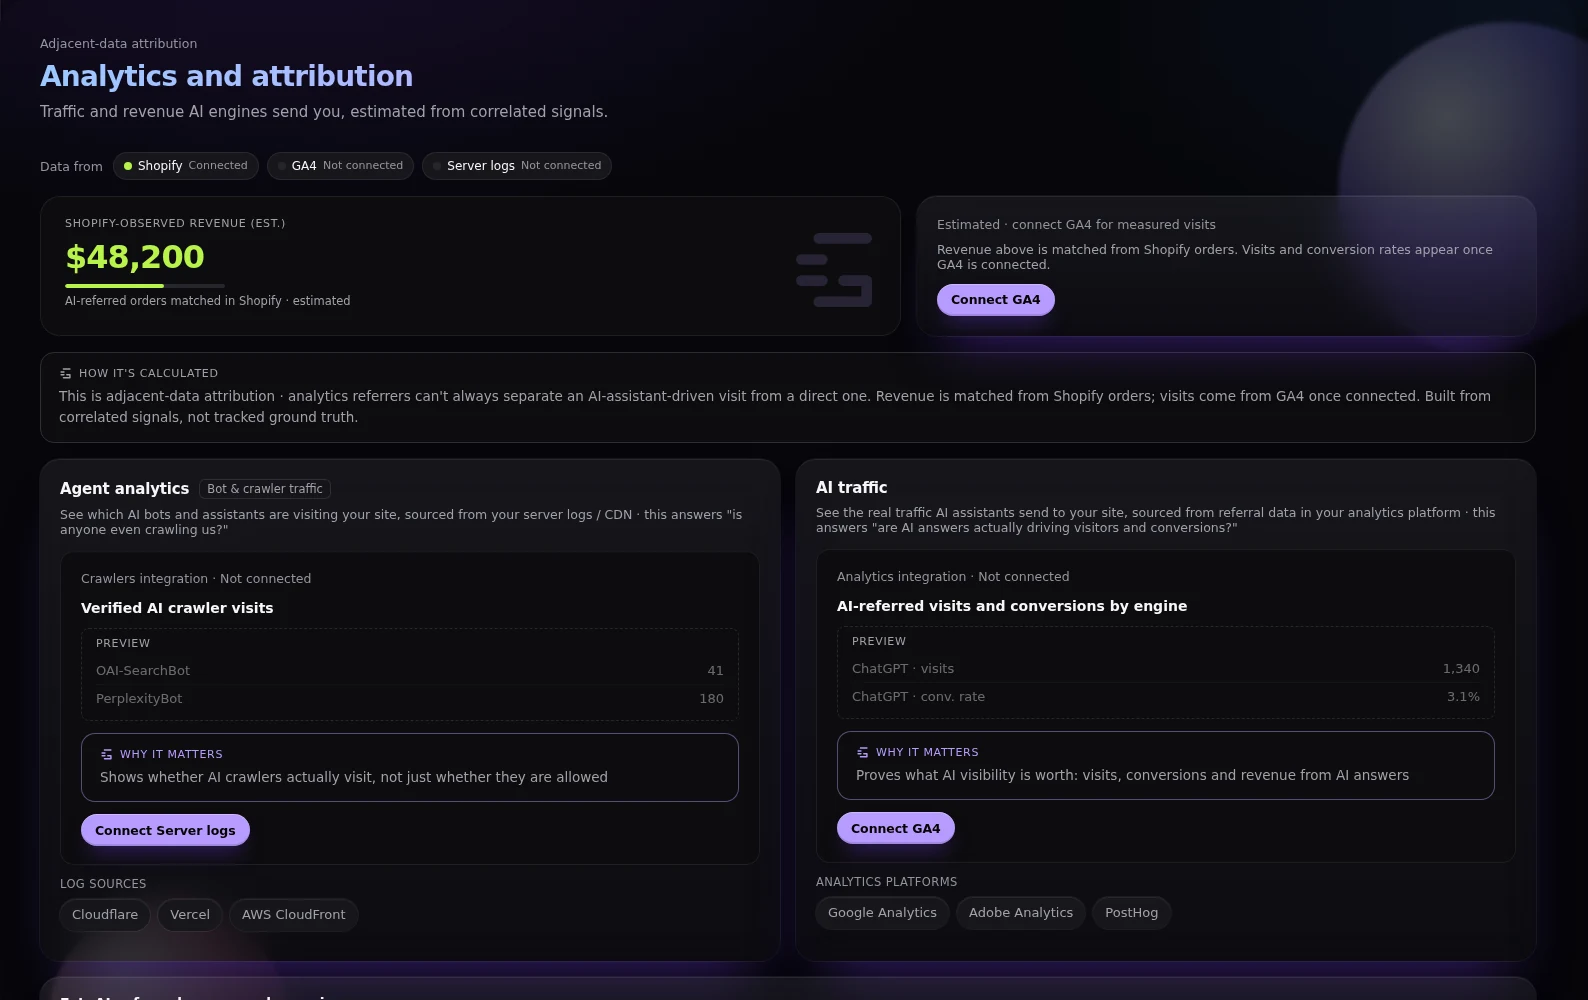Click the Agent analytics panel title
1588x1000 pixels.
(x=124, y=489)
